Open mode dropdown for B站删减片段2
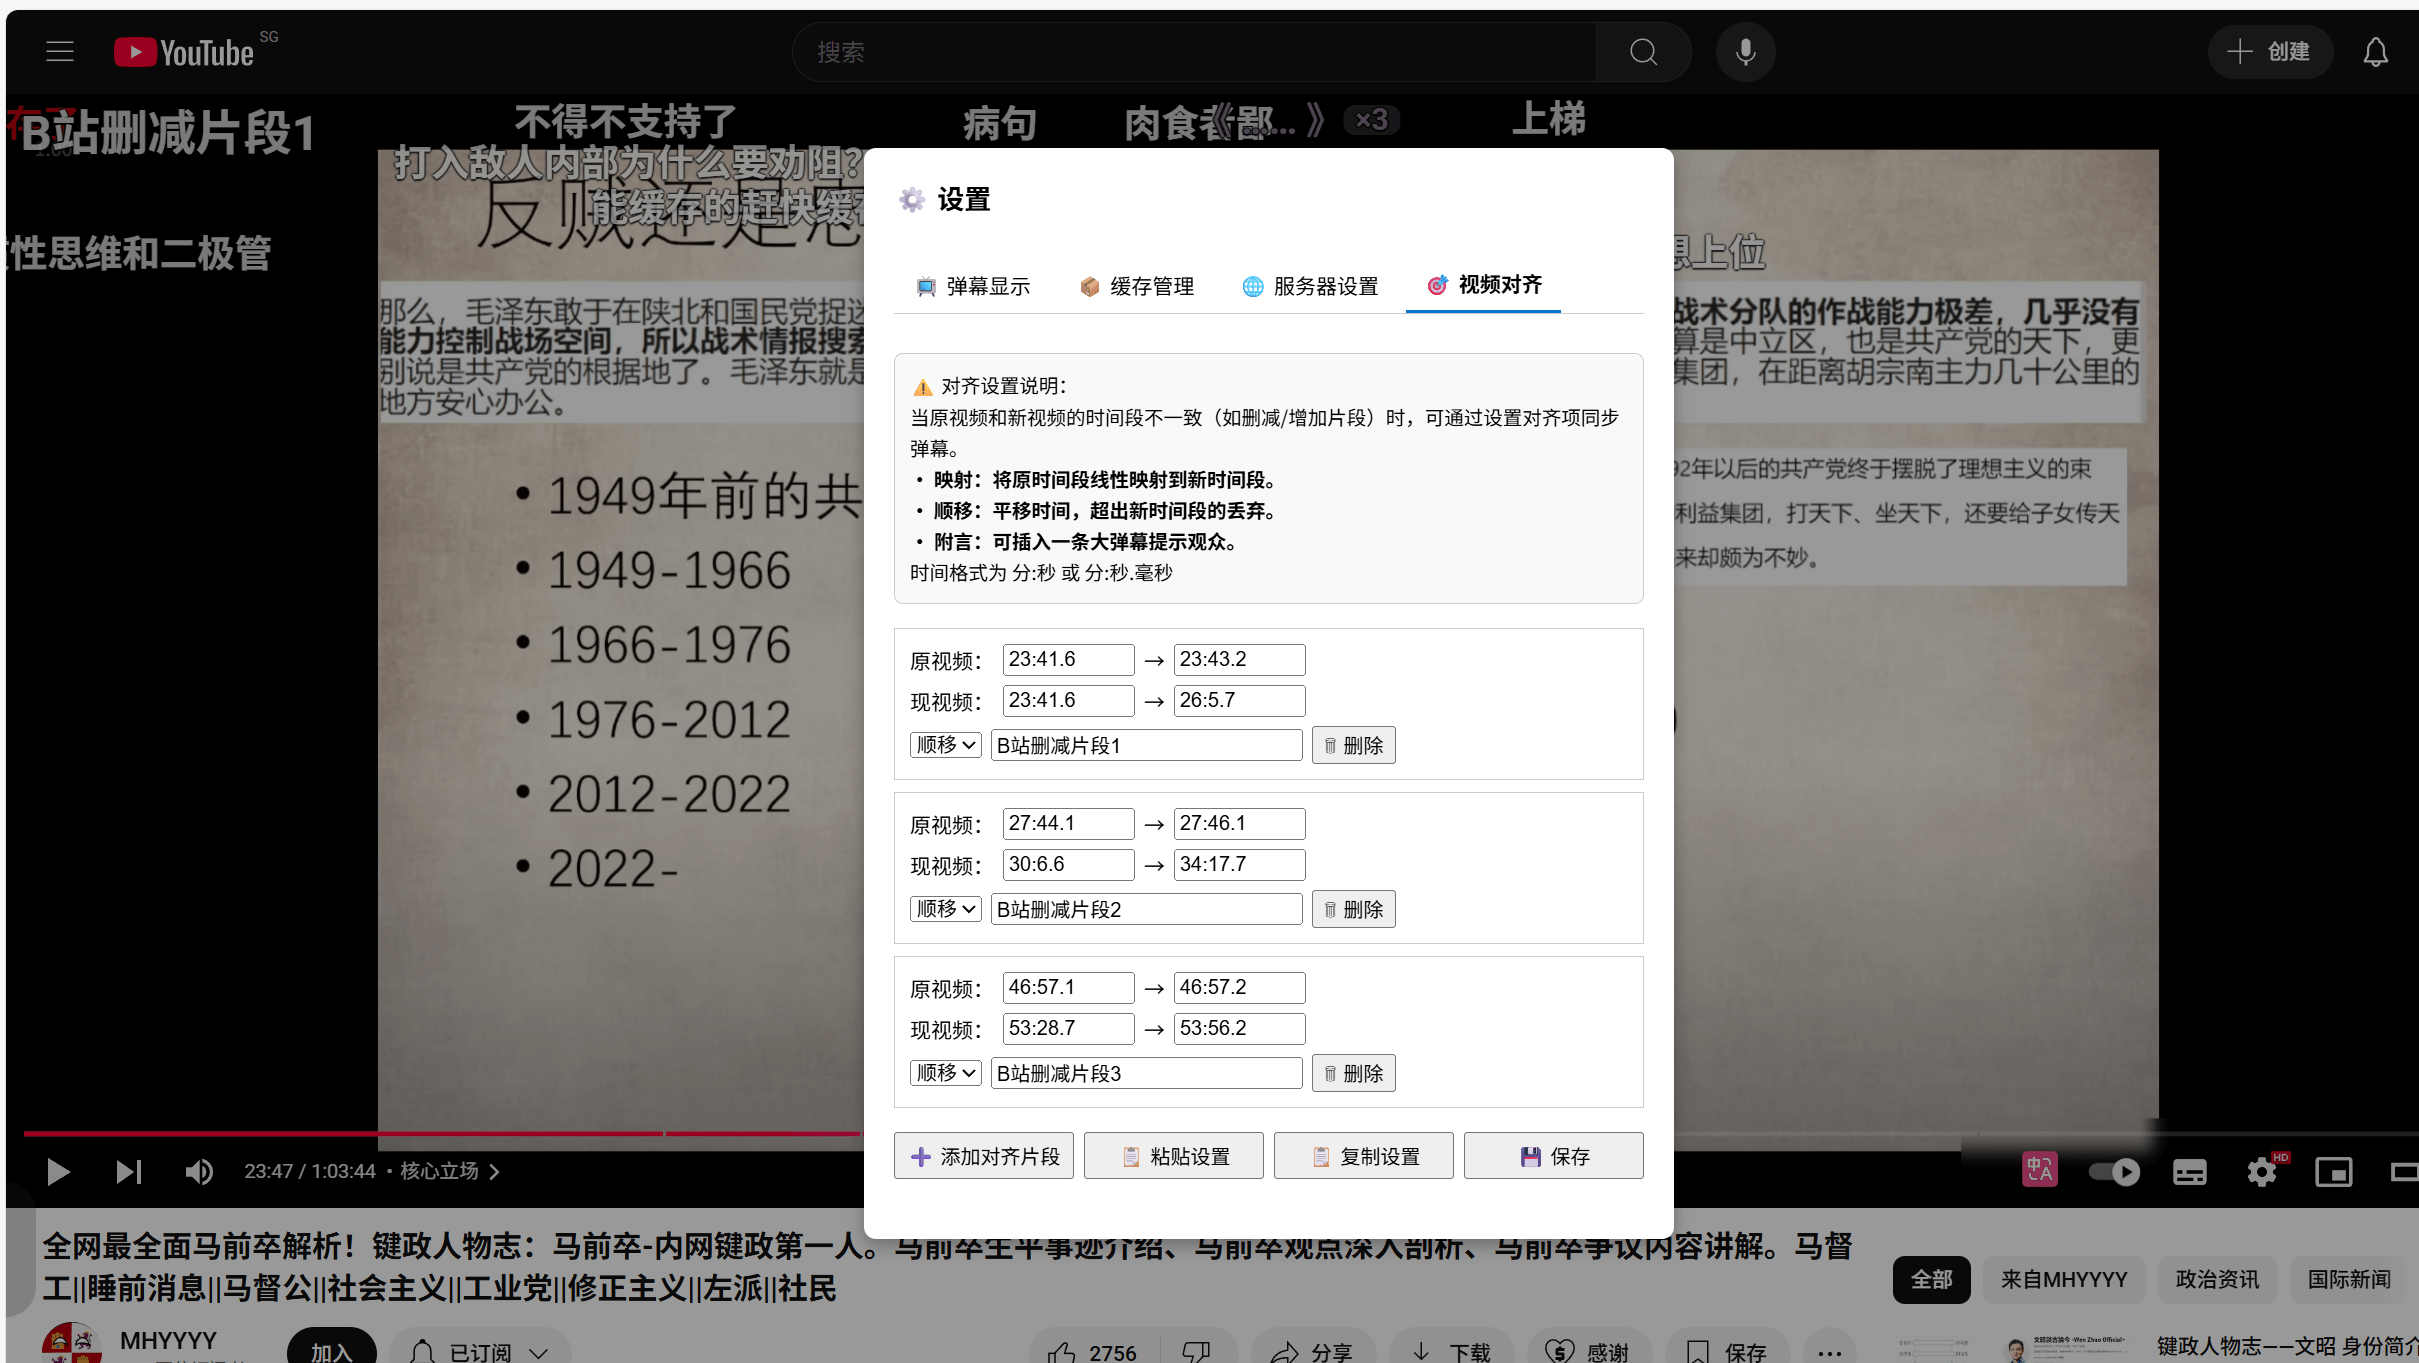This screenshot has width=2419, height=1363. (x=945, y=909)
